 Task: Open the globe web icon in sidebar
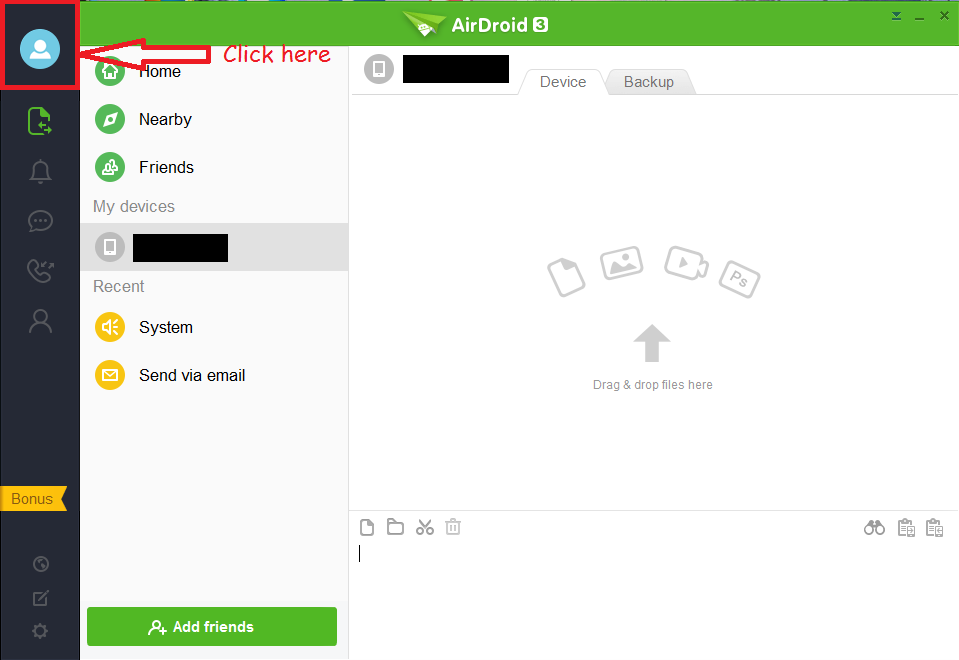(x=40, y=564)
